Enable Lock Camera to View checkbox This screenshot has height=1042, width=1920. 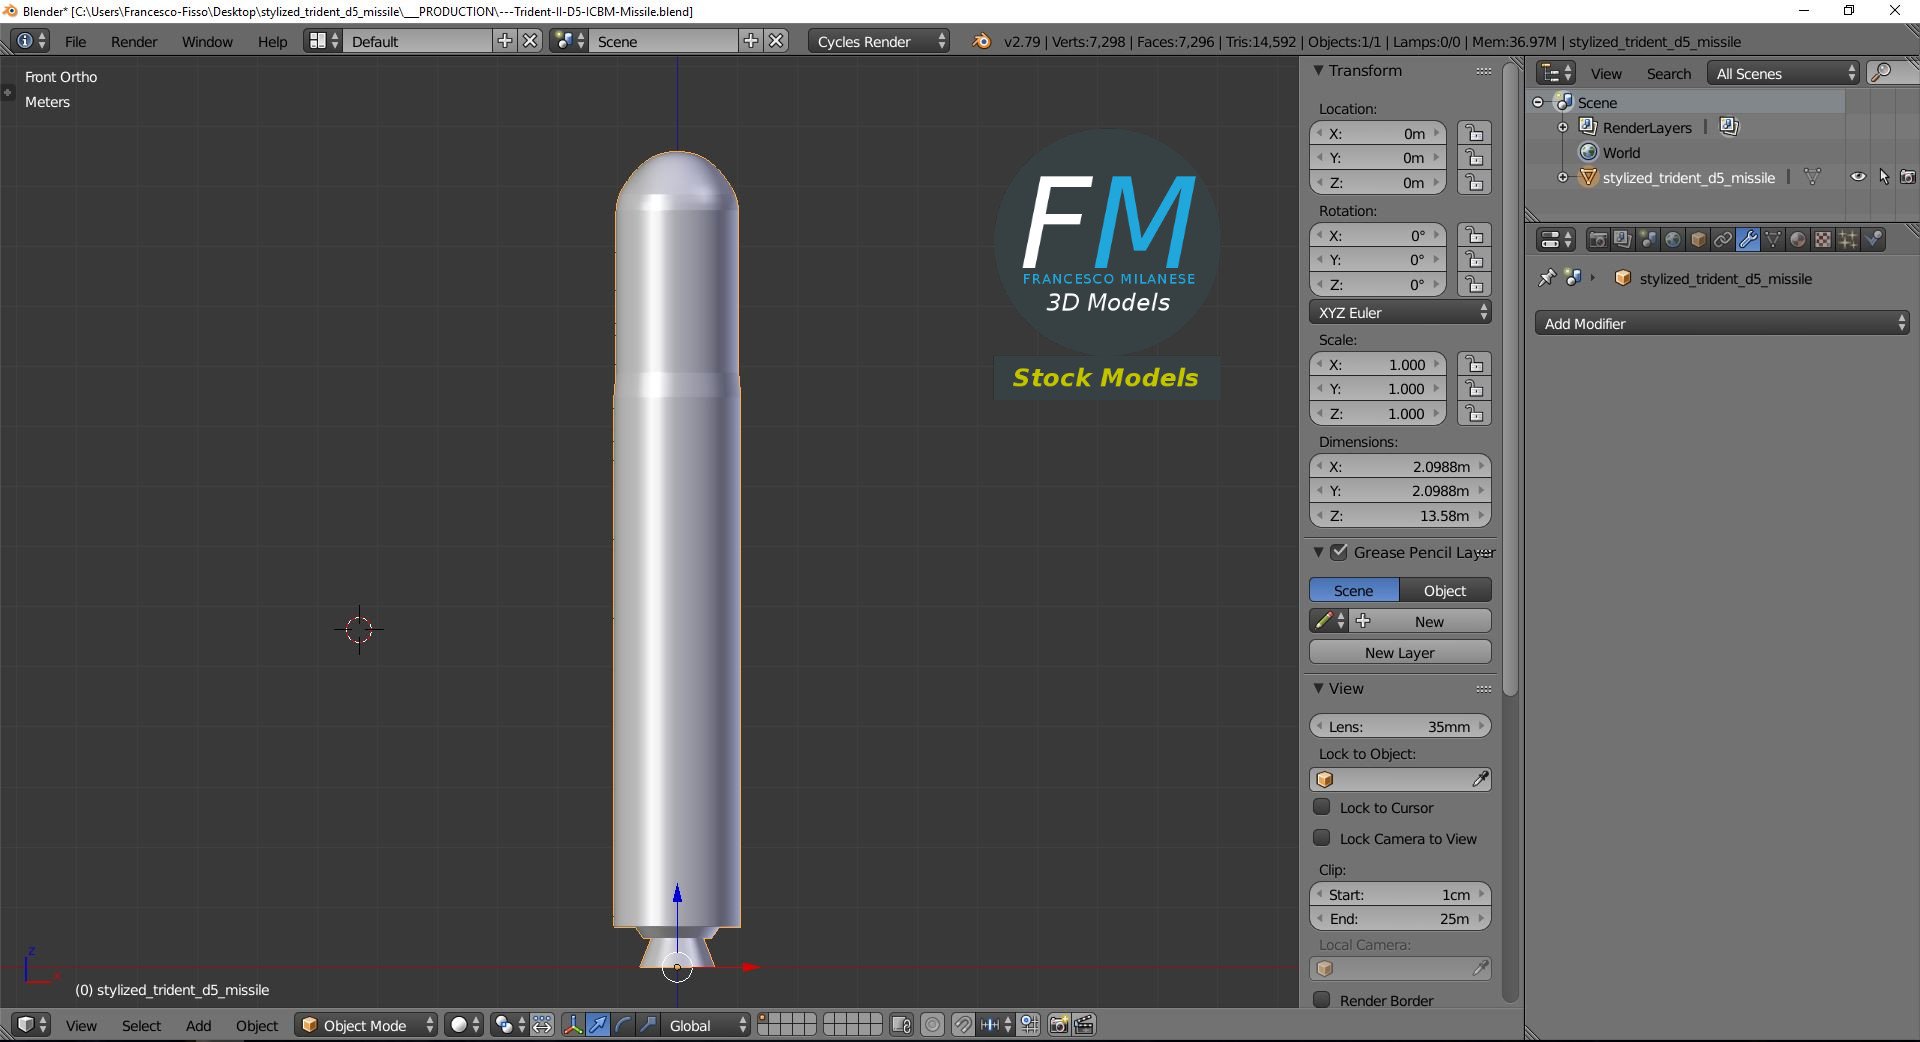(x=1322, y=838)
